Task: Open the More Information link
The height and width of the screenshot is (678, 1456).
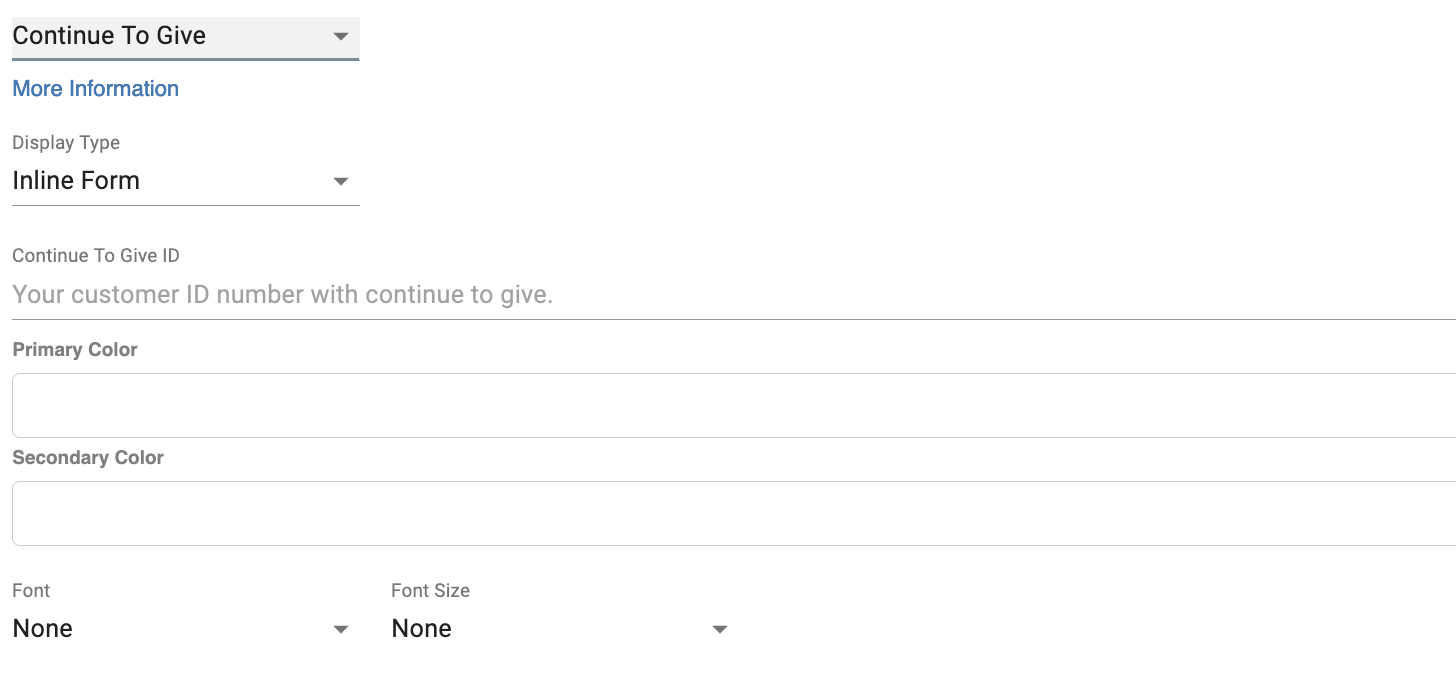Action: point(95,89)
